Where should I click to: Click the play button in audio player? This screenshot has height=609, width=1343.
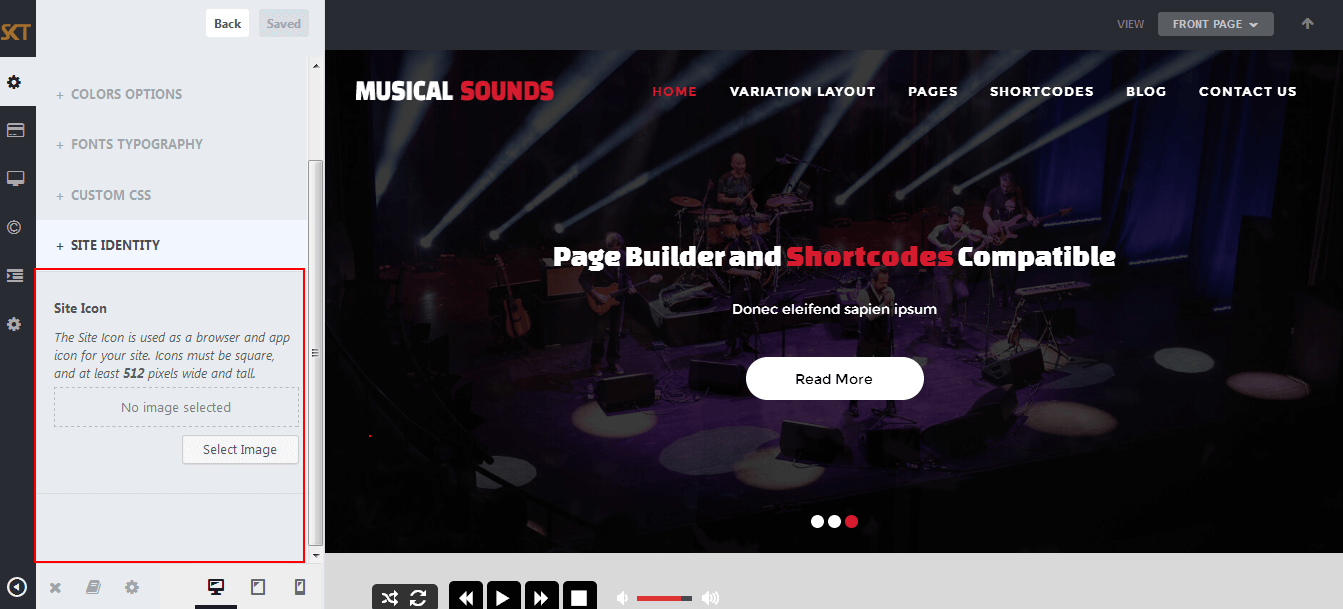click(x=503, y=597)
